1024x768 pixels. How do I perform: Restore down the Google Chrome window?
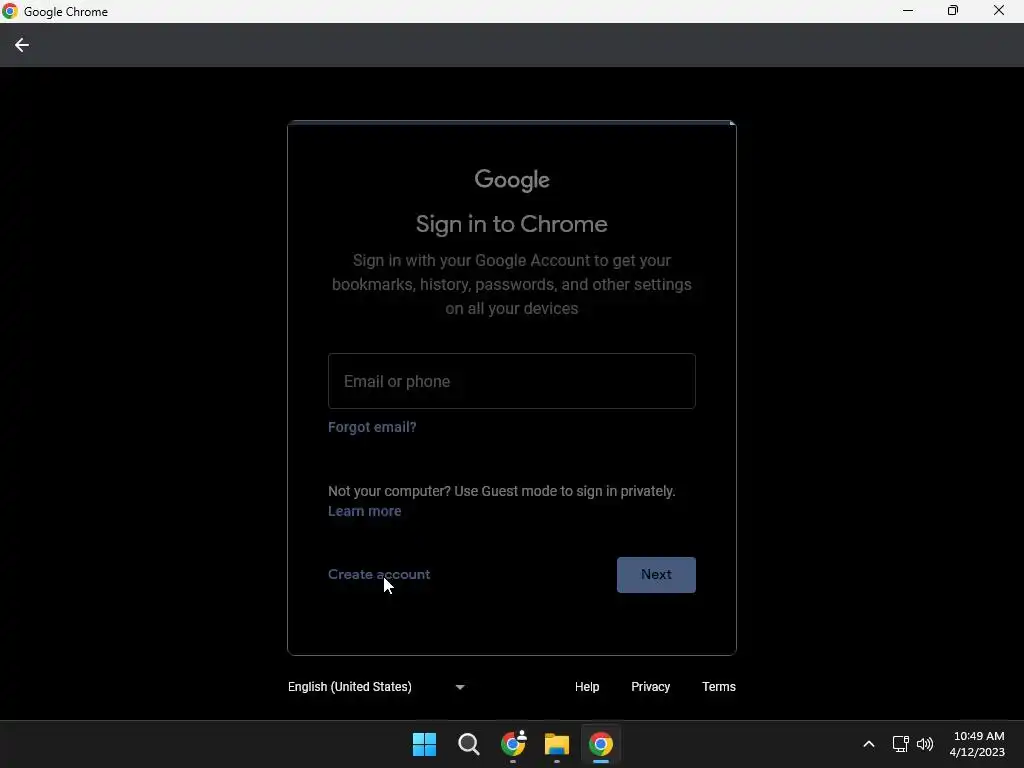(x=953, y=10)
